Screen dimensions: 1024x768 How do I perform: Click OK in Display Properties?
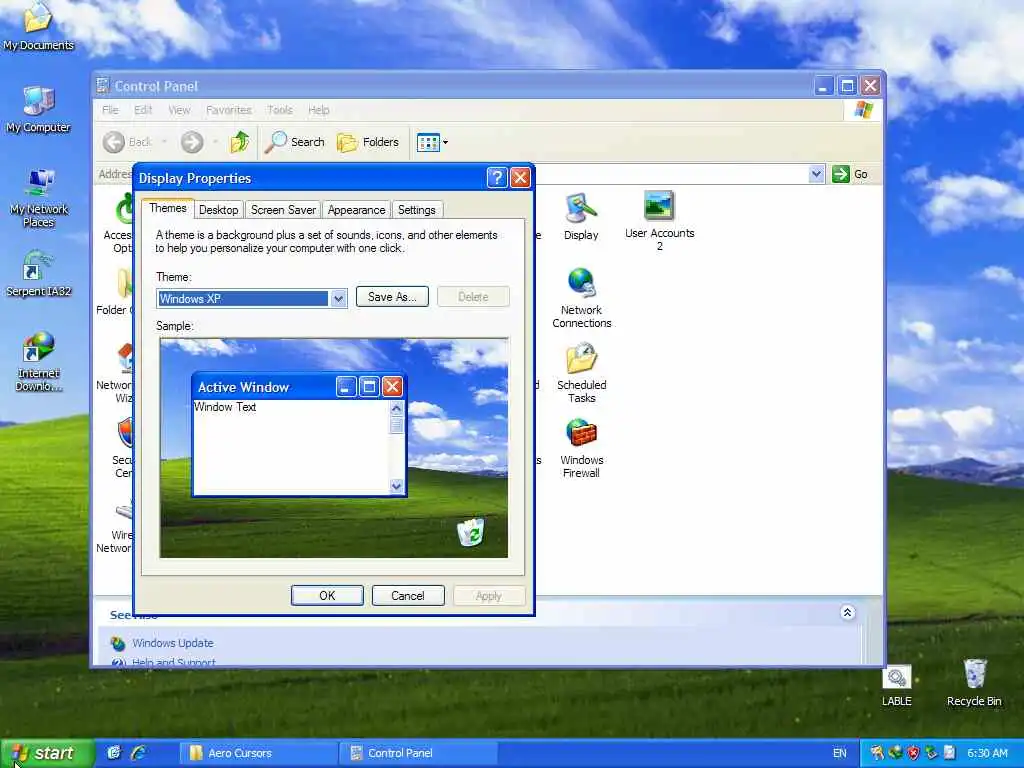coord(327,596)
